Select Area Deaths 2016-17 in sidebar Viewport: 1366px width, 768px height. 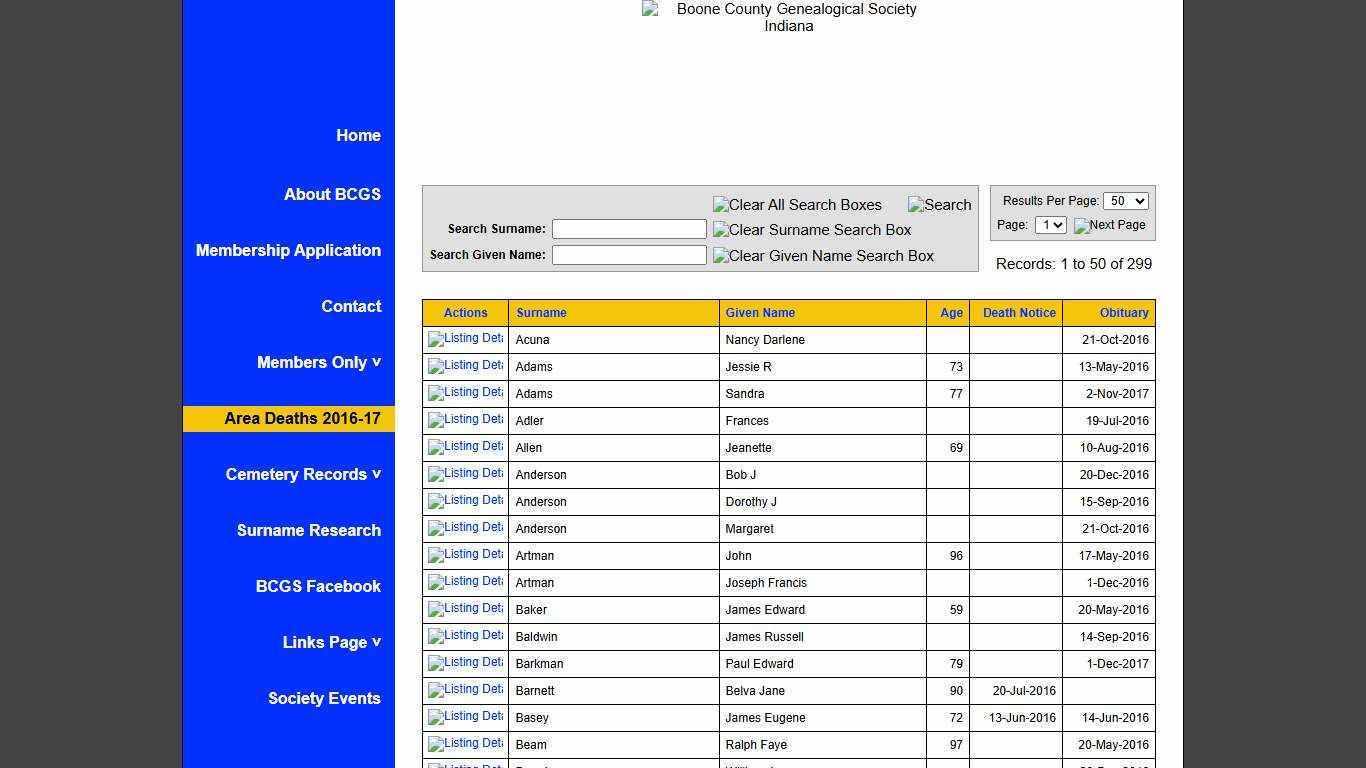[x=302, y=418]
